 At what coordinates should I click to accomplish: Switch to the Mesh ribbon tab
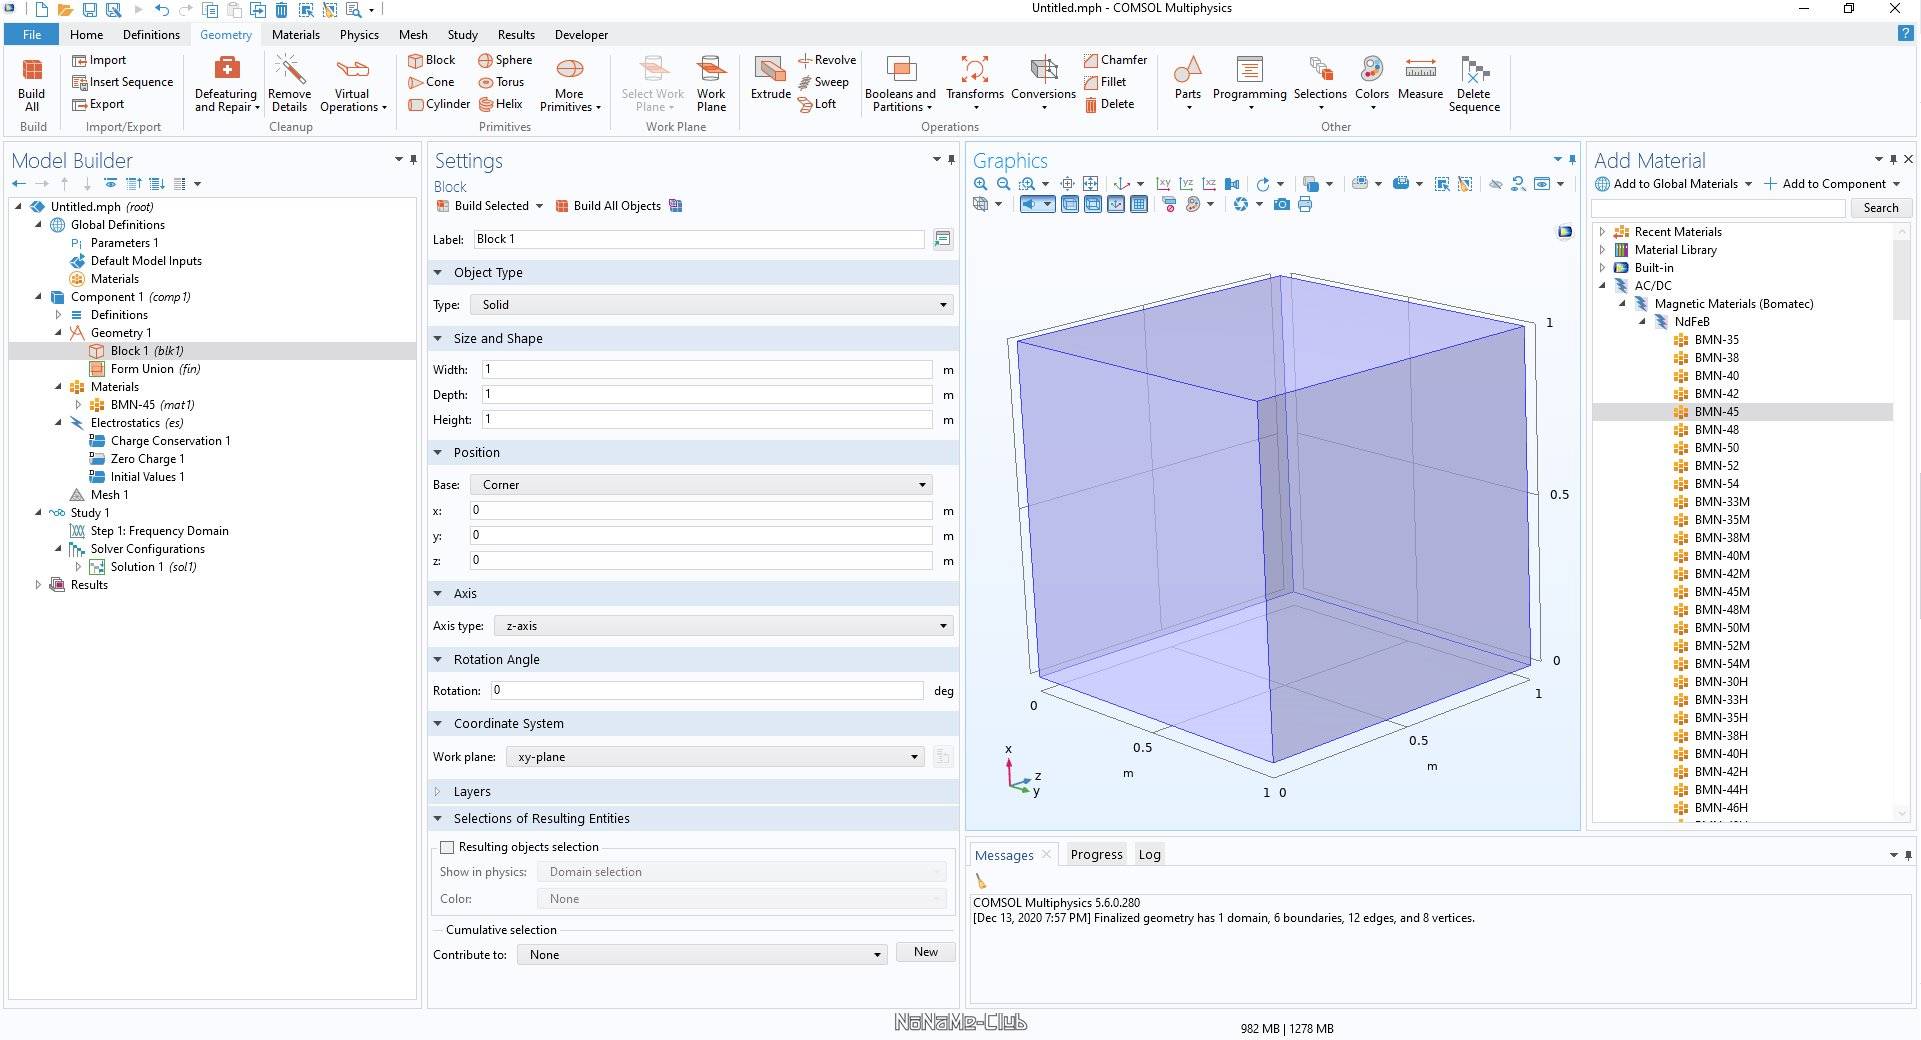click(413, 34)
